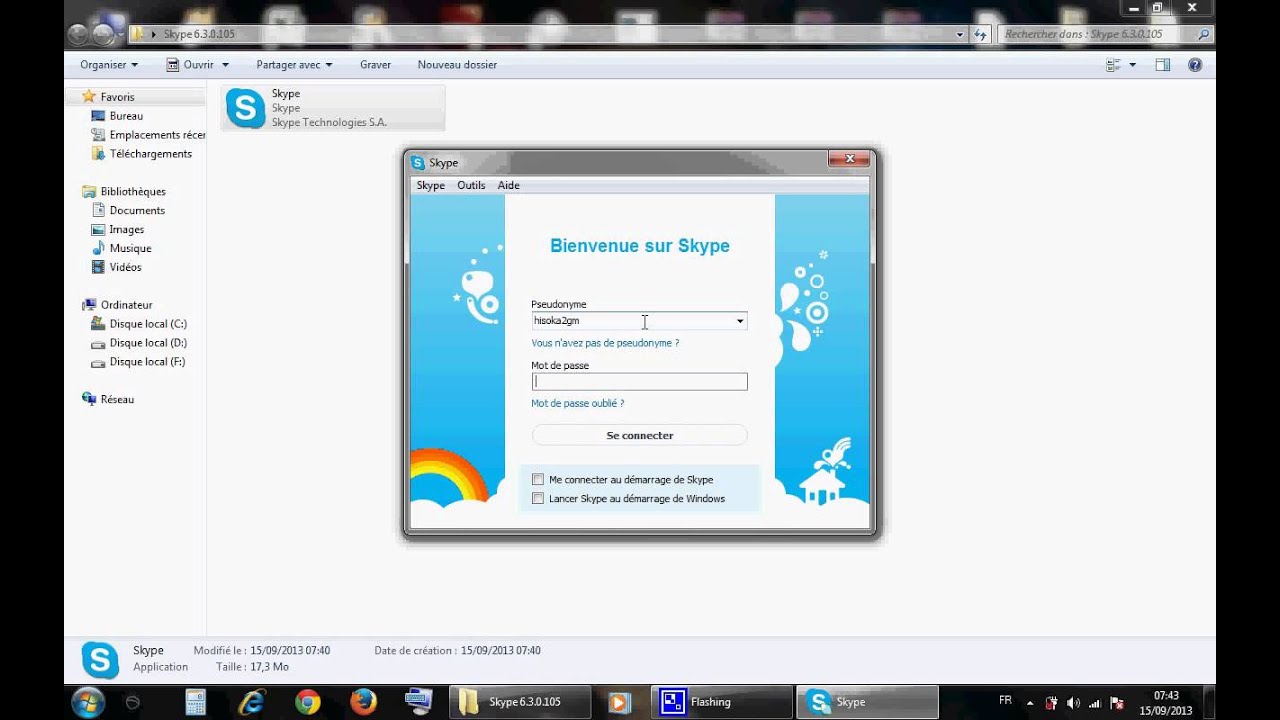Expand the Pseudonyme dropdown arrow
Screen dimensions: 1280x720
click(740, 321)
